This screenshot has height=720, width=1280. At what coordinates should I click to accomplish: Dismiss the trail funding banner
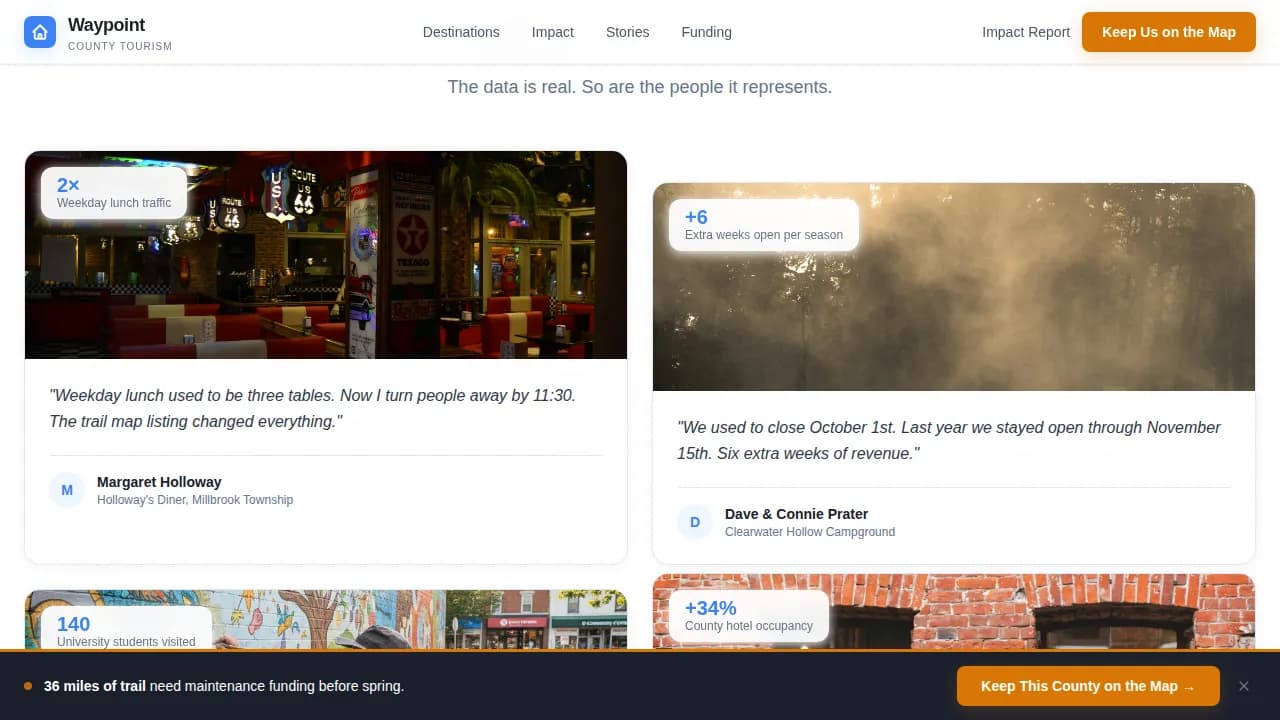(x=1244, y=686)
